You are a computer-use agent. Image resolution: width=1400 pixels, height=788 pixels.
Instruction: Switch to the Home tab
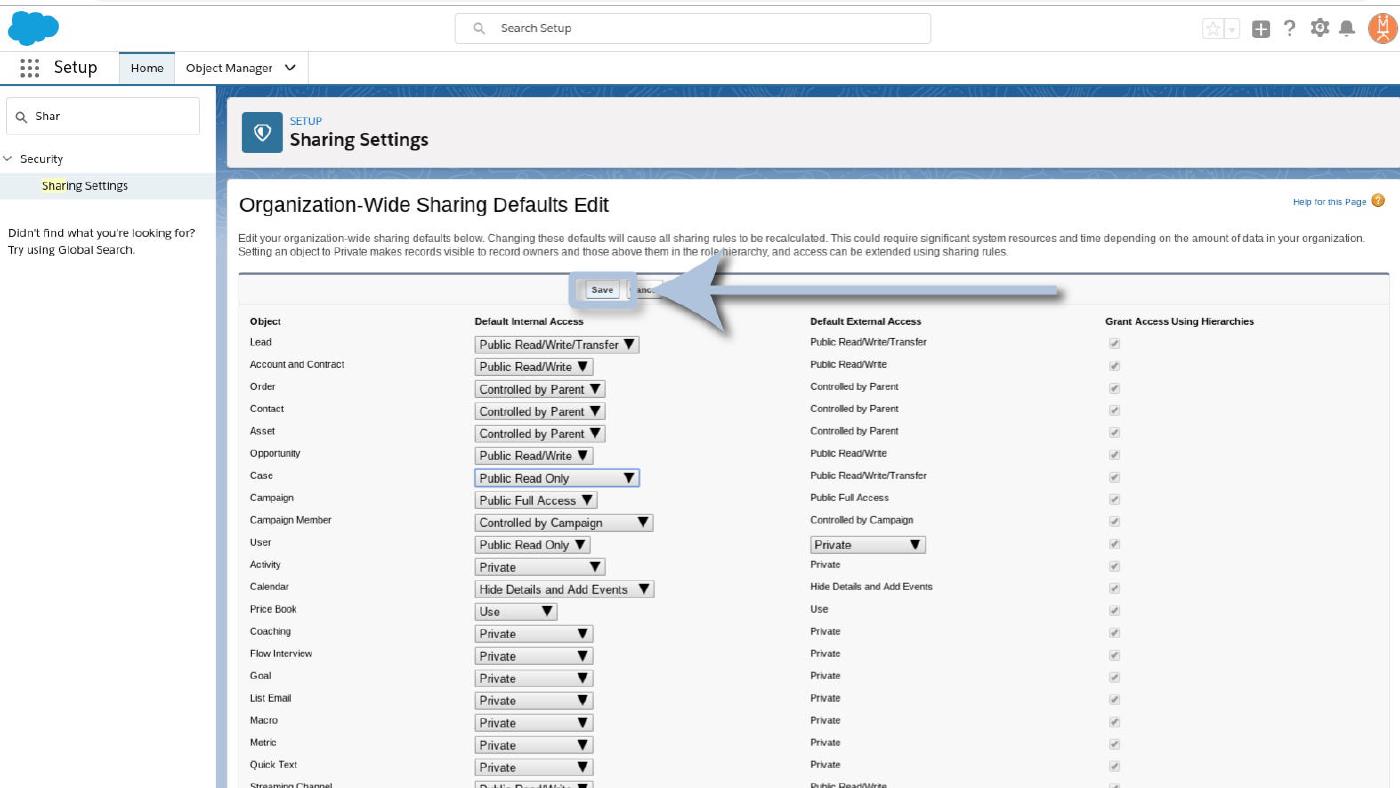(x=147, y=68)
